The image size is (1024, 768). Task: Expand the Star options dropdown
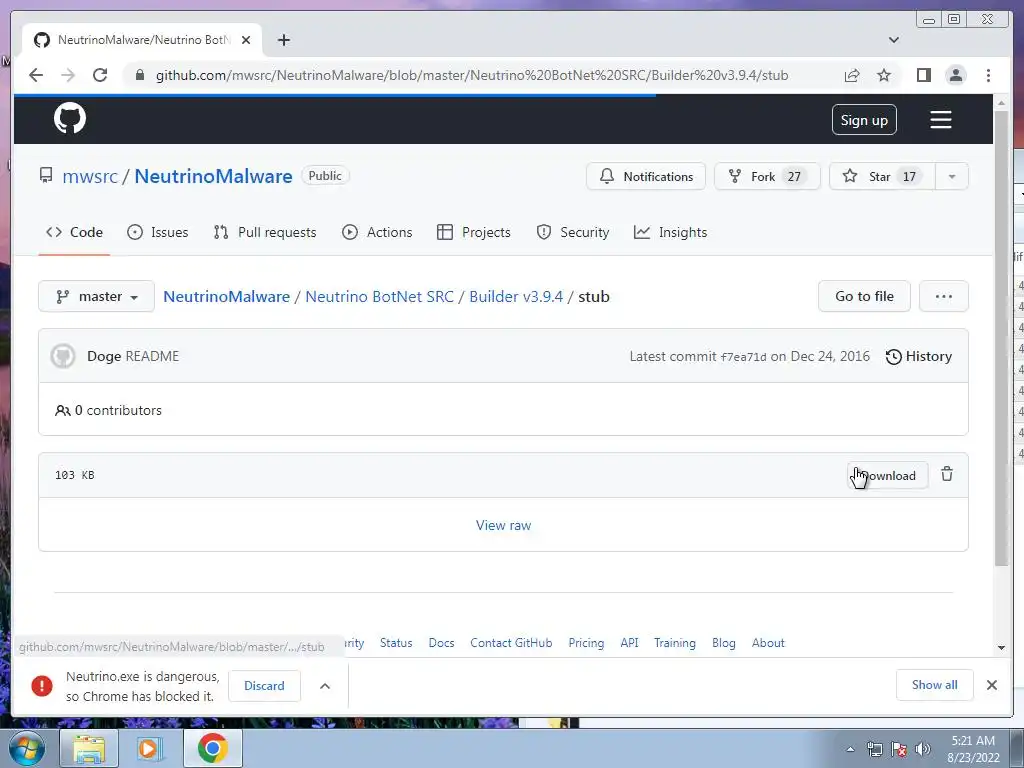coord(952,176)
